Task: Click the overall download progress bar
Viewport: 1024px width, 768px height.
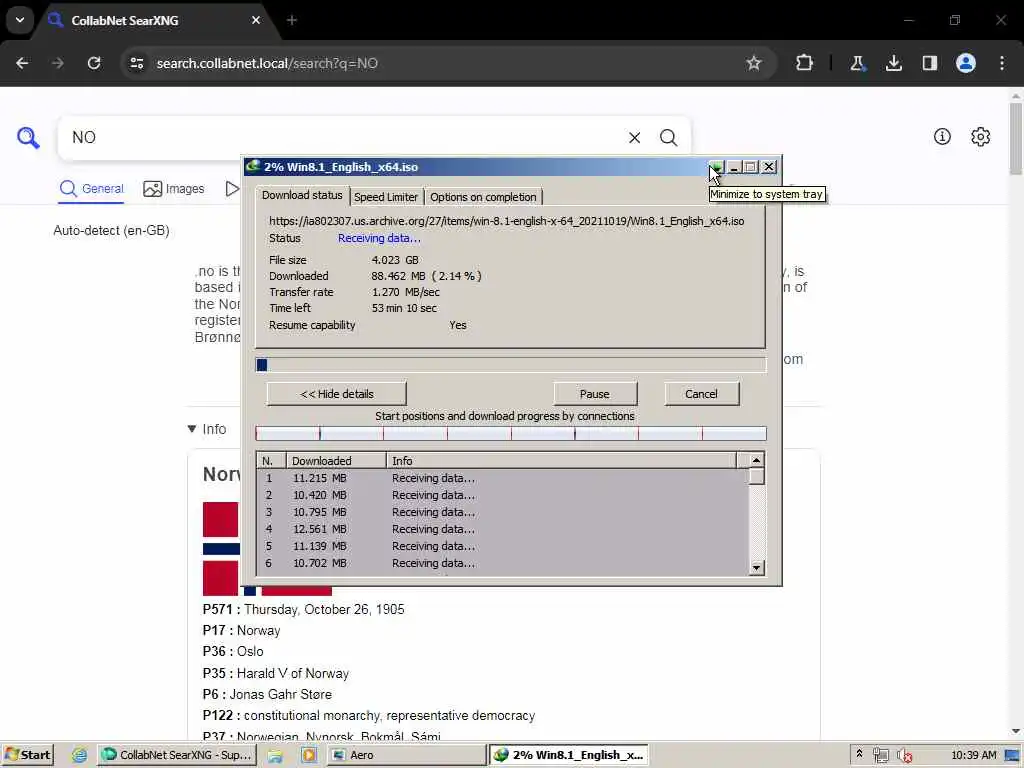Action: click(x=511, y=365)
